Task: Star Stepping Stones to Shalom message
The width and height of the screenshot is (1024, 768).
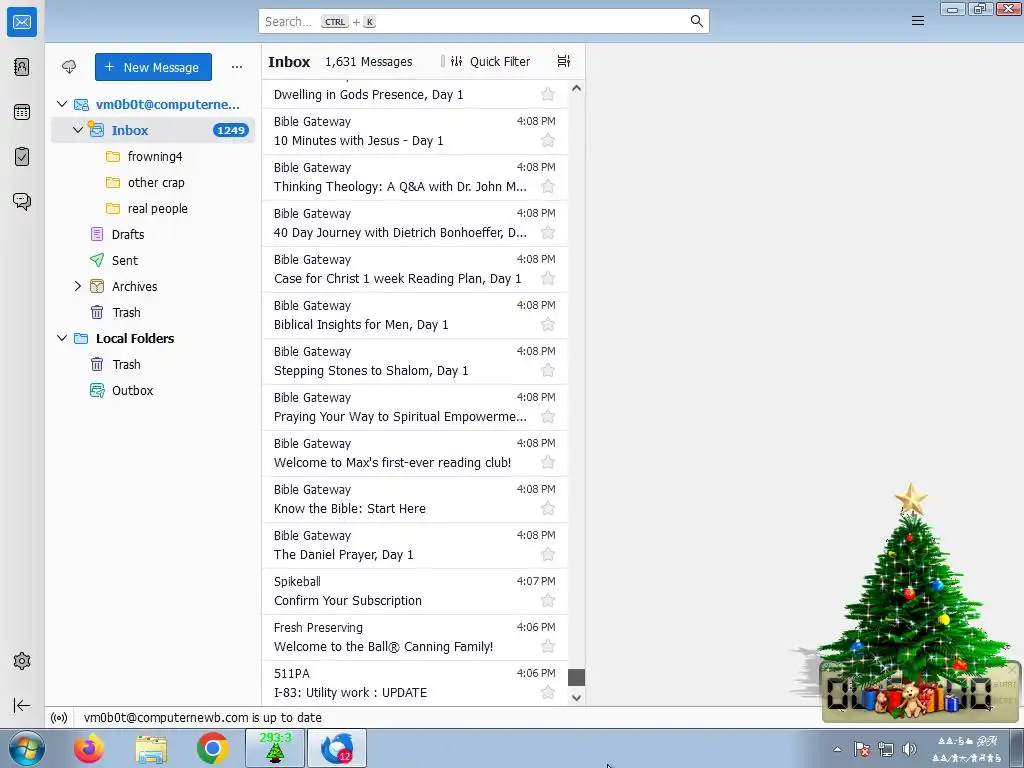Action: (548, 370)
